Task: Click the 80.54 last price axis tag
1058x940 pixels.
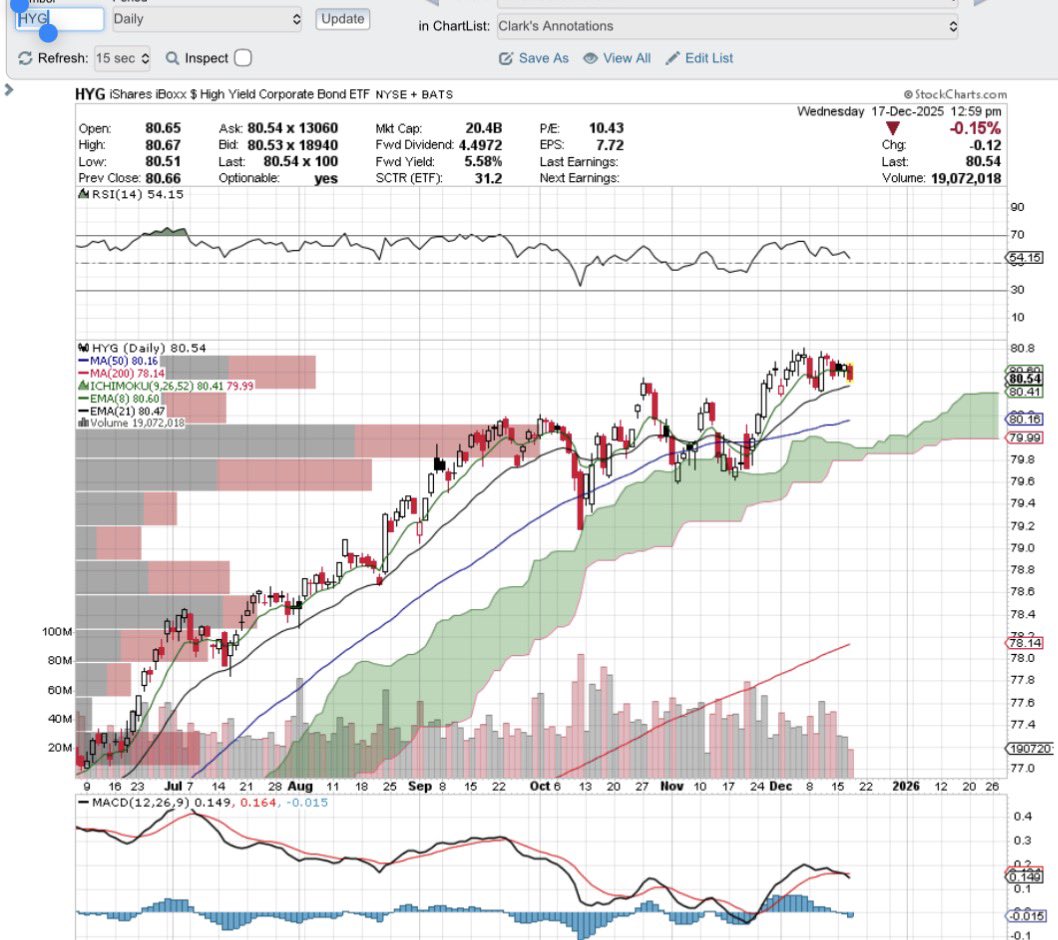Action: click(1024, 379)
